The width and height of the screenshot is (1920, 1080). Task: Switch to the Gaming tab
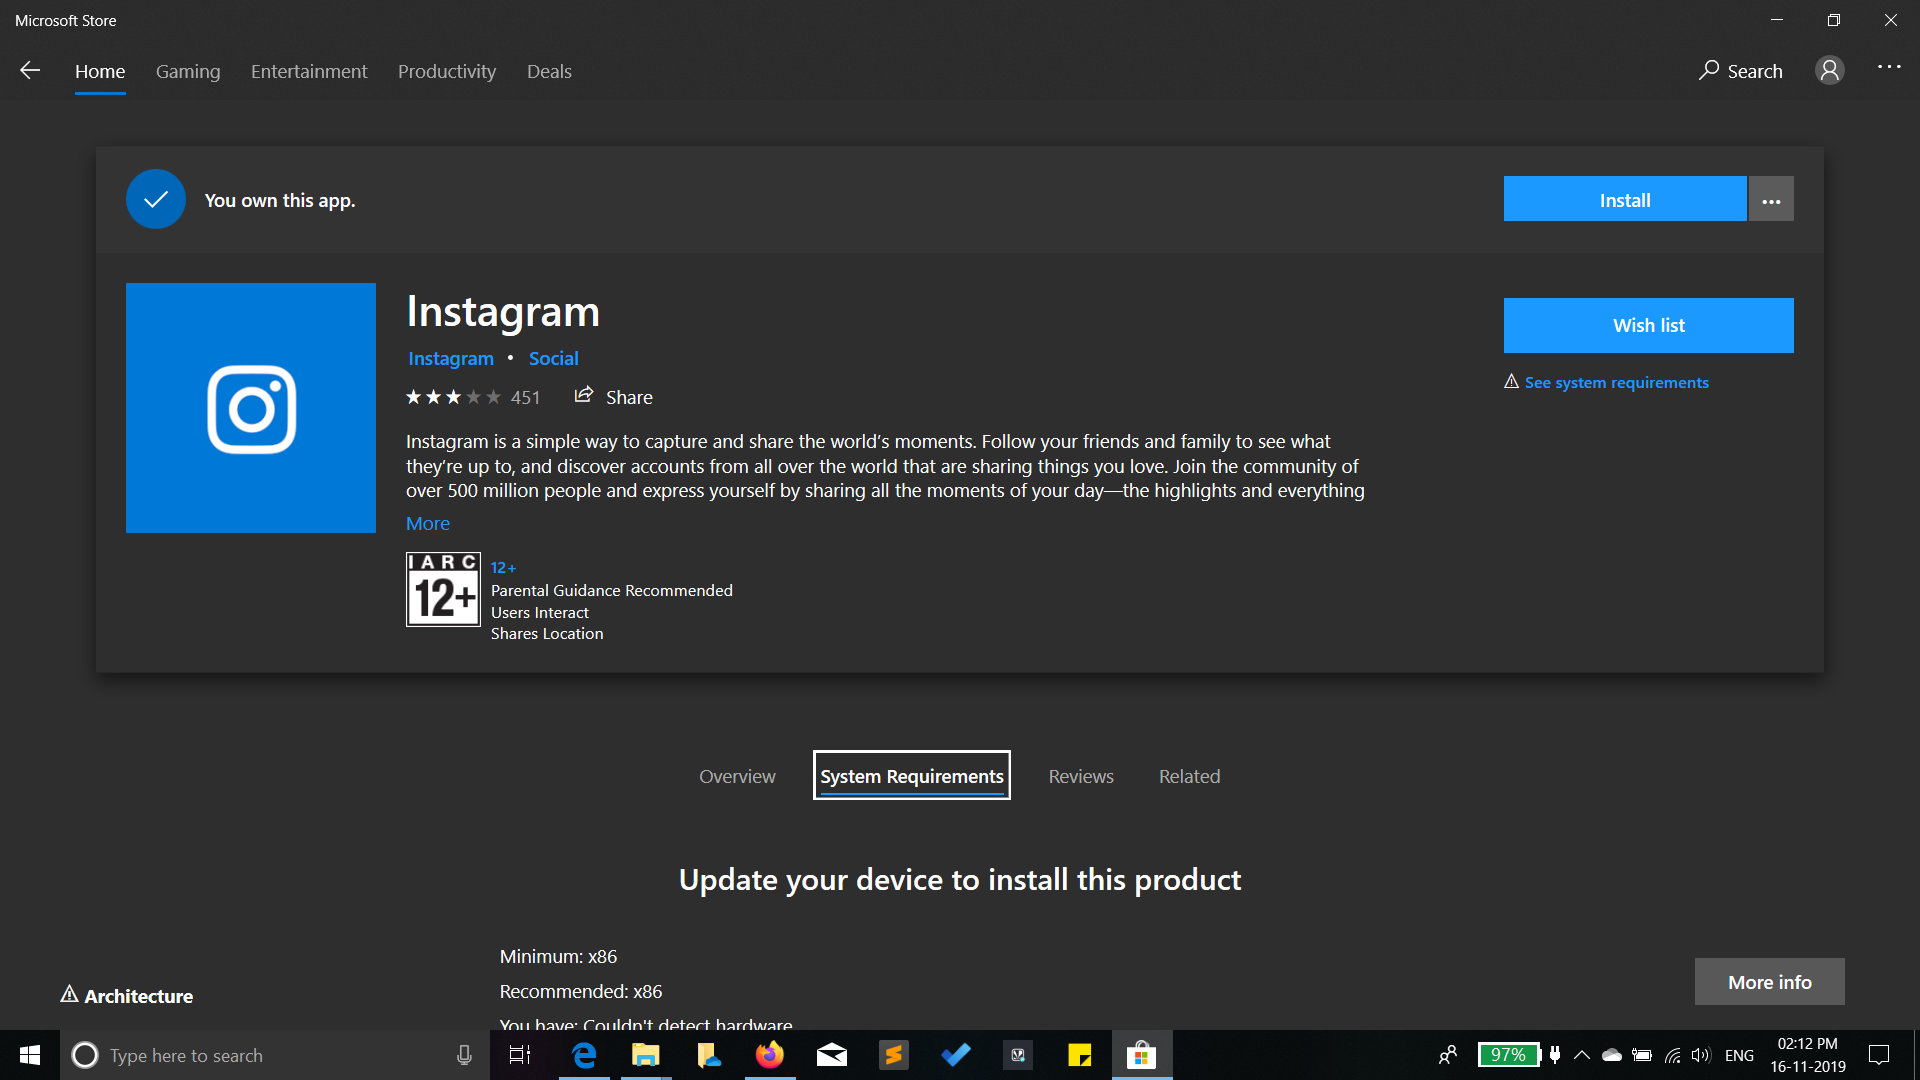(188, 71)
